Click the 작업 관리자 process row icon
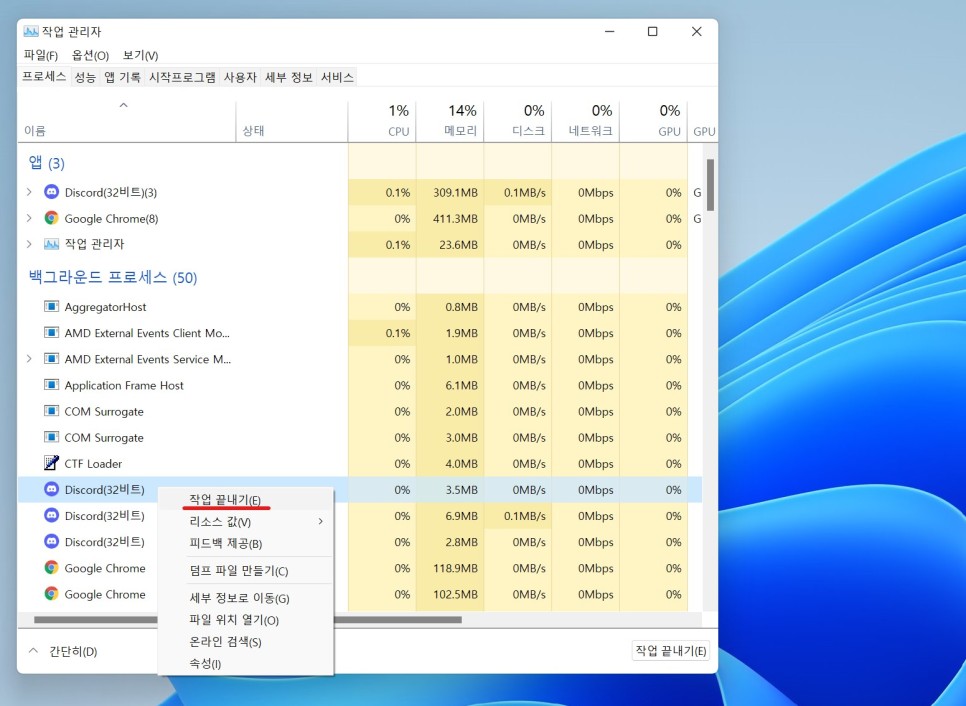The width and height of the screenshot is (966, 706). click(51, 244)
